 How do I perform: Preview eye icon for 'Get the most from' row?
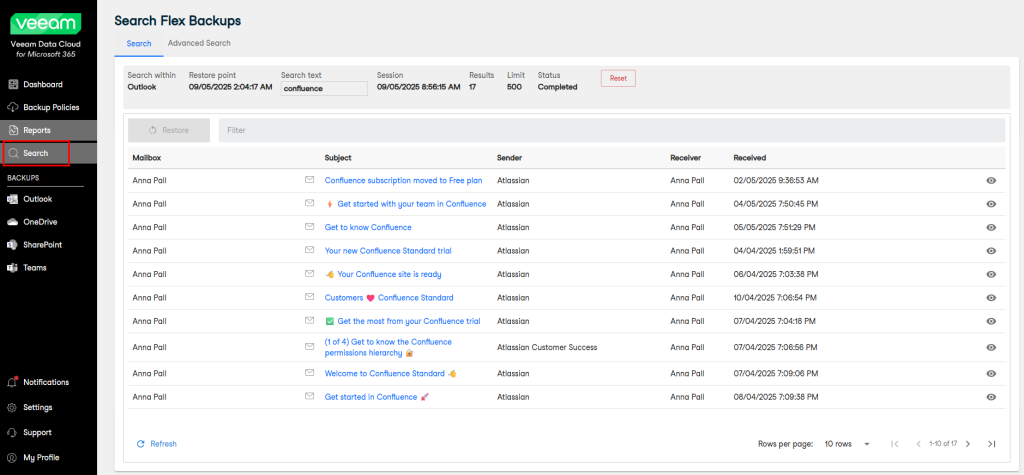991,321
